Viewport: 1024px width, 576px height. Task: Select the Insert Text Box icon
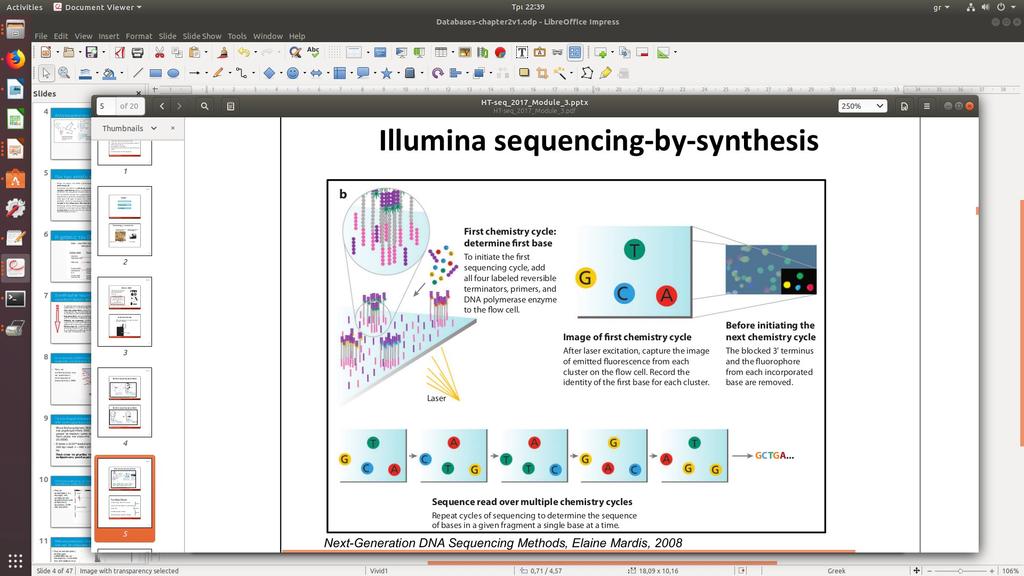click(x=522, y=52)
